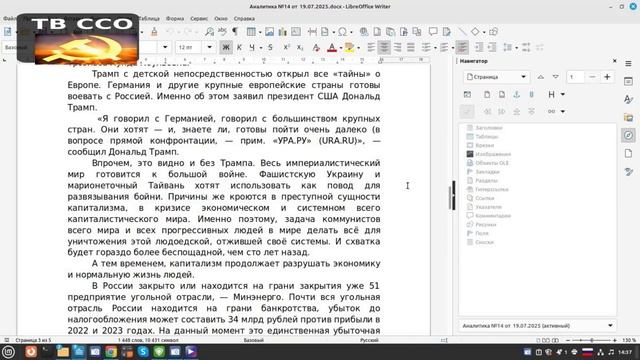Increase the Navigator page number
The image size is (640, 360).
click(607, 77)
